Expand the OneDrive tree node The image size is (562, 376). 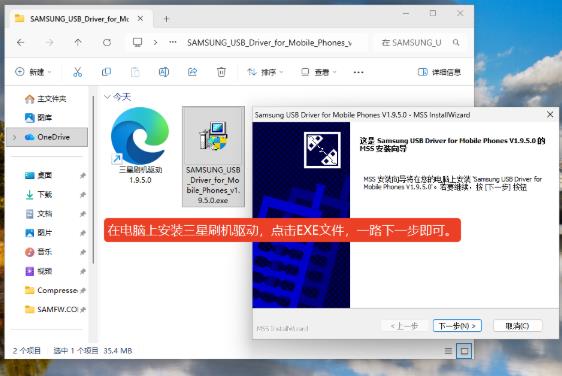[x=14, y=137]
